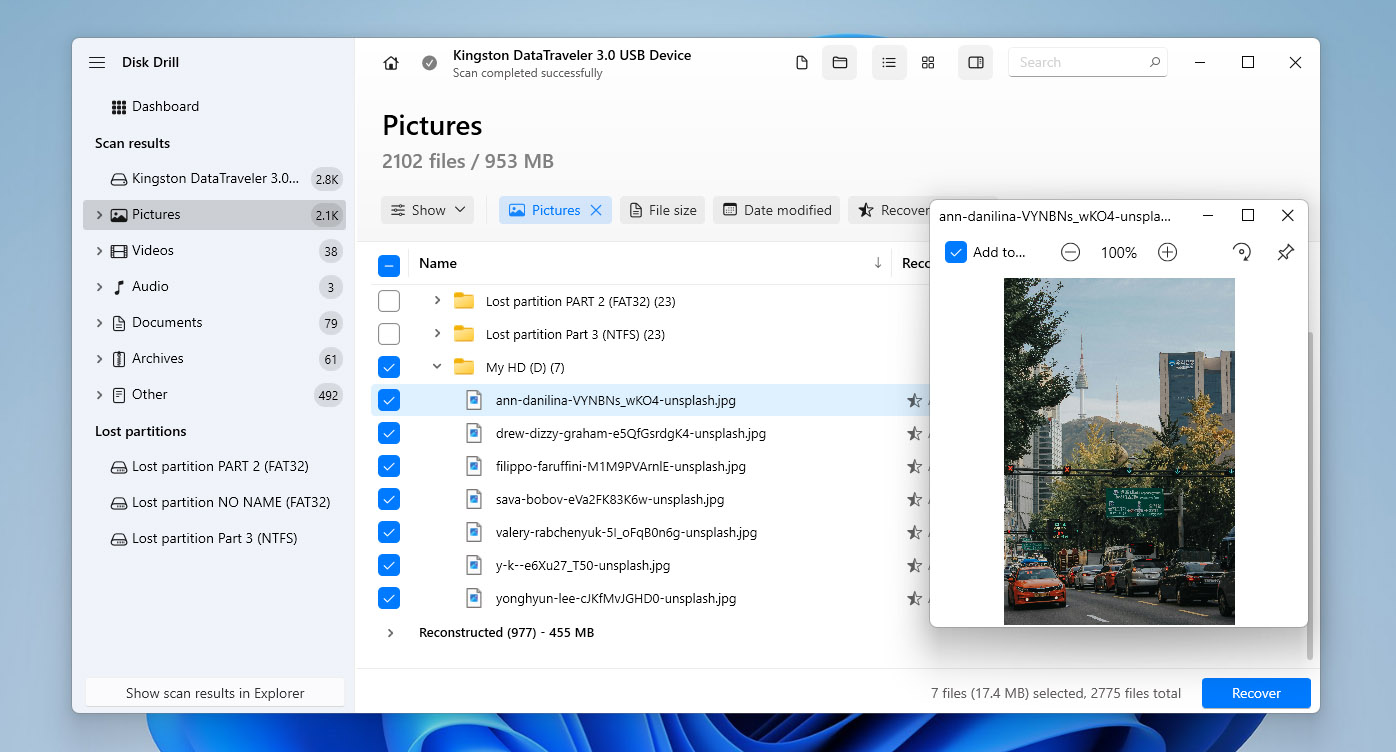
Task: Zoom in the preview with plus icon
Action: click(1167, 253)
